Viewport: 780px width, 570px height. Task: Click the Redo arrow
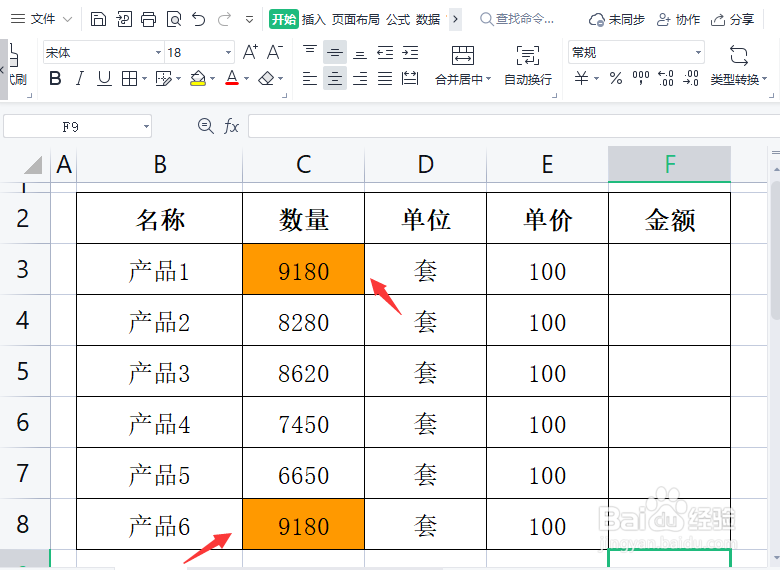pos(224,19)
